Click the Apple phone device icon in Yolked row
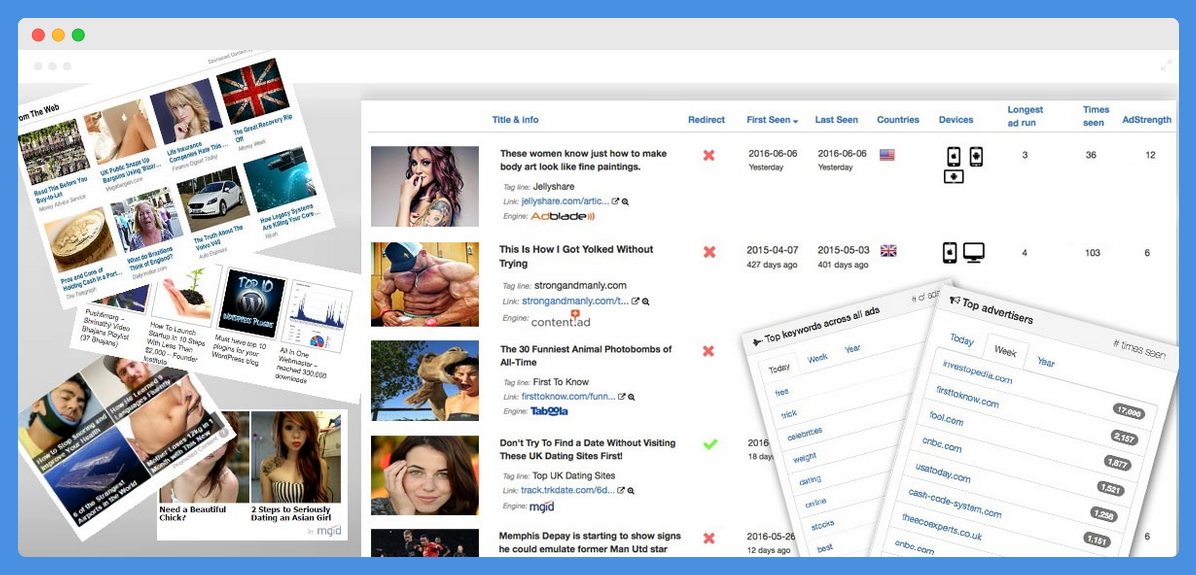The image size is (1196, 575). [950, 252]
